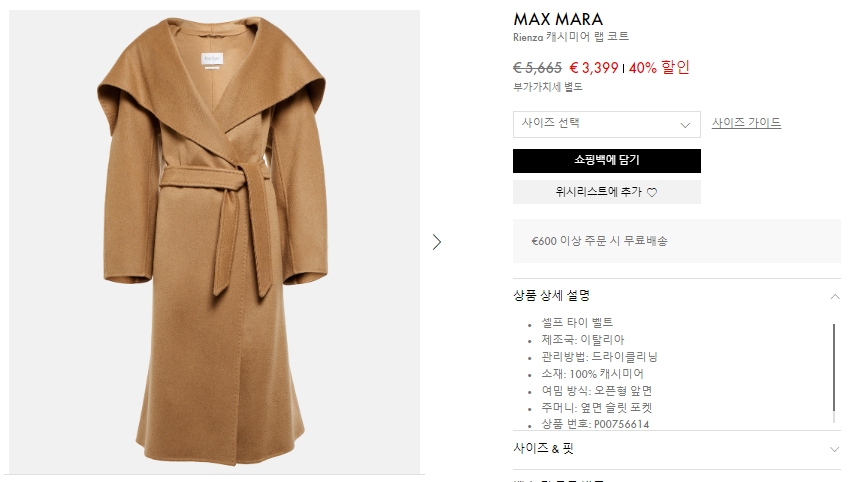849x482 pixels.
Task: Show next product image with right arrow
Action: tap(437, 242)
